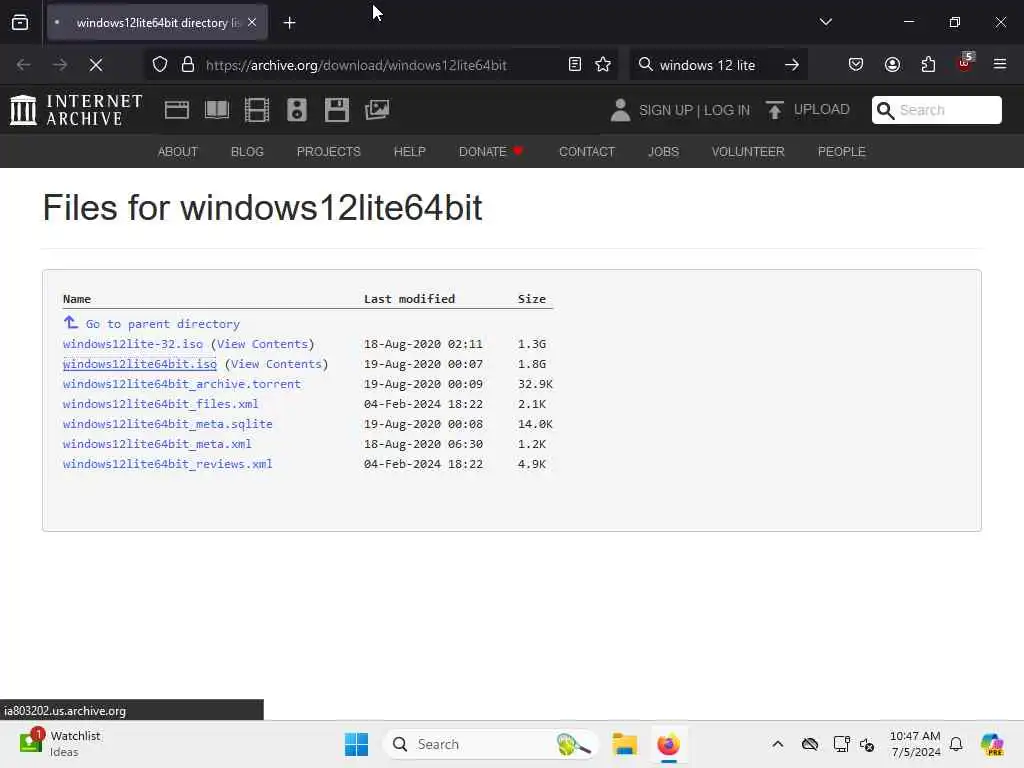The width and height of the screenshot is (1024, 768).
Task: Open the Firefox View recent browsing icon
Action: click(20, 23)
